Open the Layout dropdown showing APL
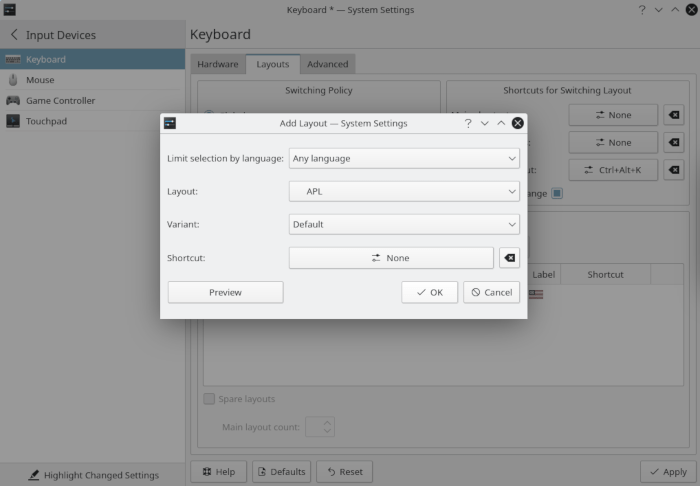700x486 pixels. [x=404, y=191]
